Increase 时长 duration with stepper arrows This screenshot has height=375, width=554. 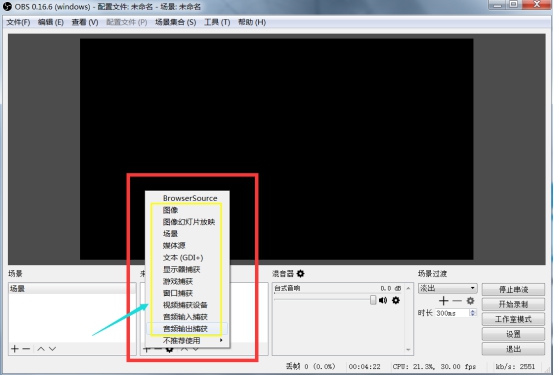tap(473, 311)
